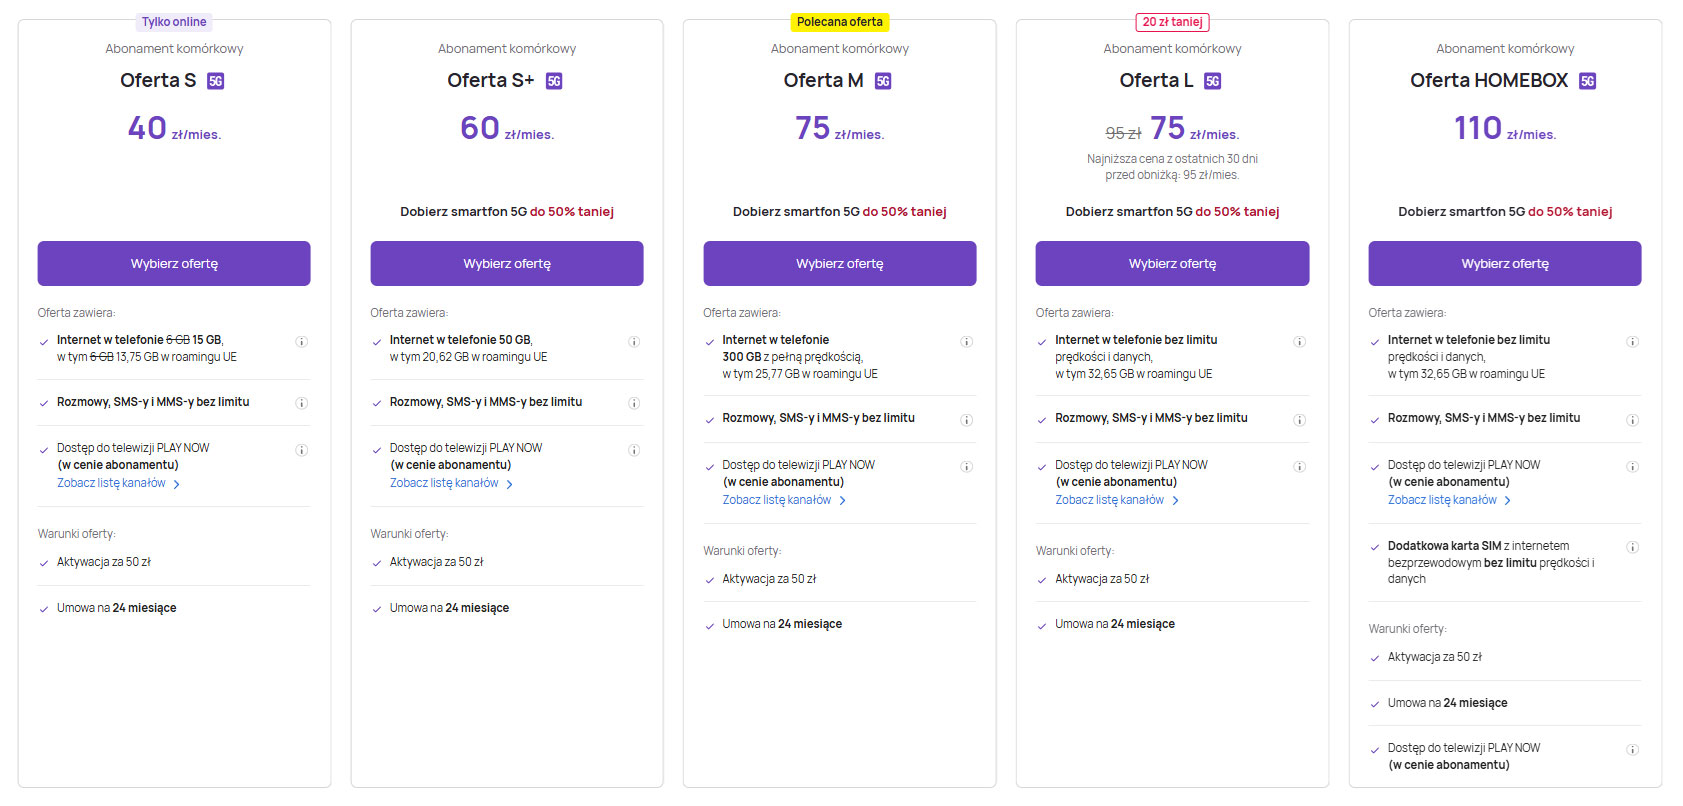The width and height of the screenshot is (1683, 806).
Task: Show info for Oferta L internet bez limitu
Action: (1300, 342)
